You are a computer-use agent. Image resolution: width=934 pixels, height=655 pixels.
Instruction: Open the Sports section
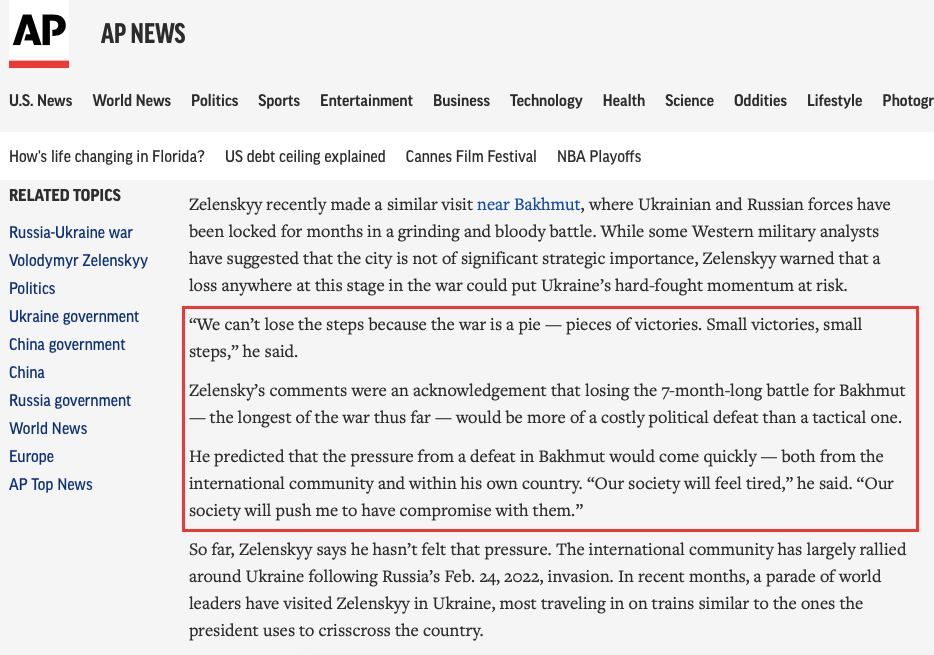[x=279, y=101]
